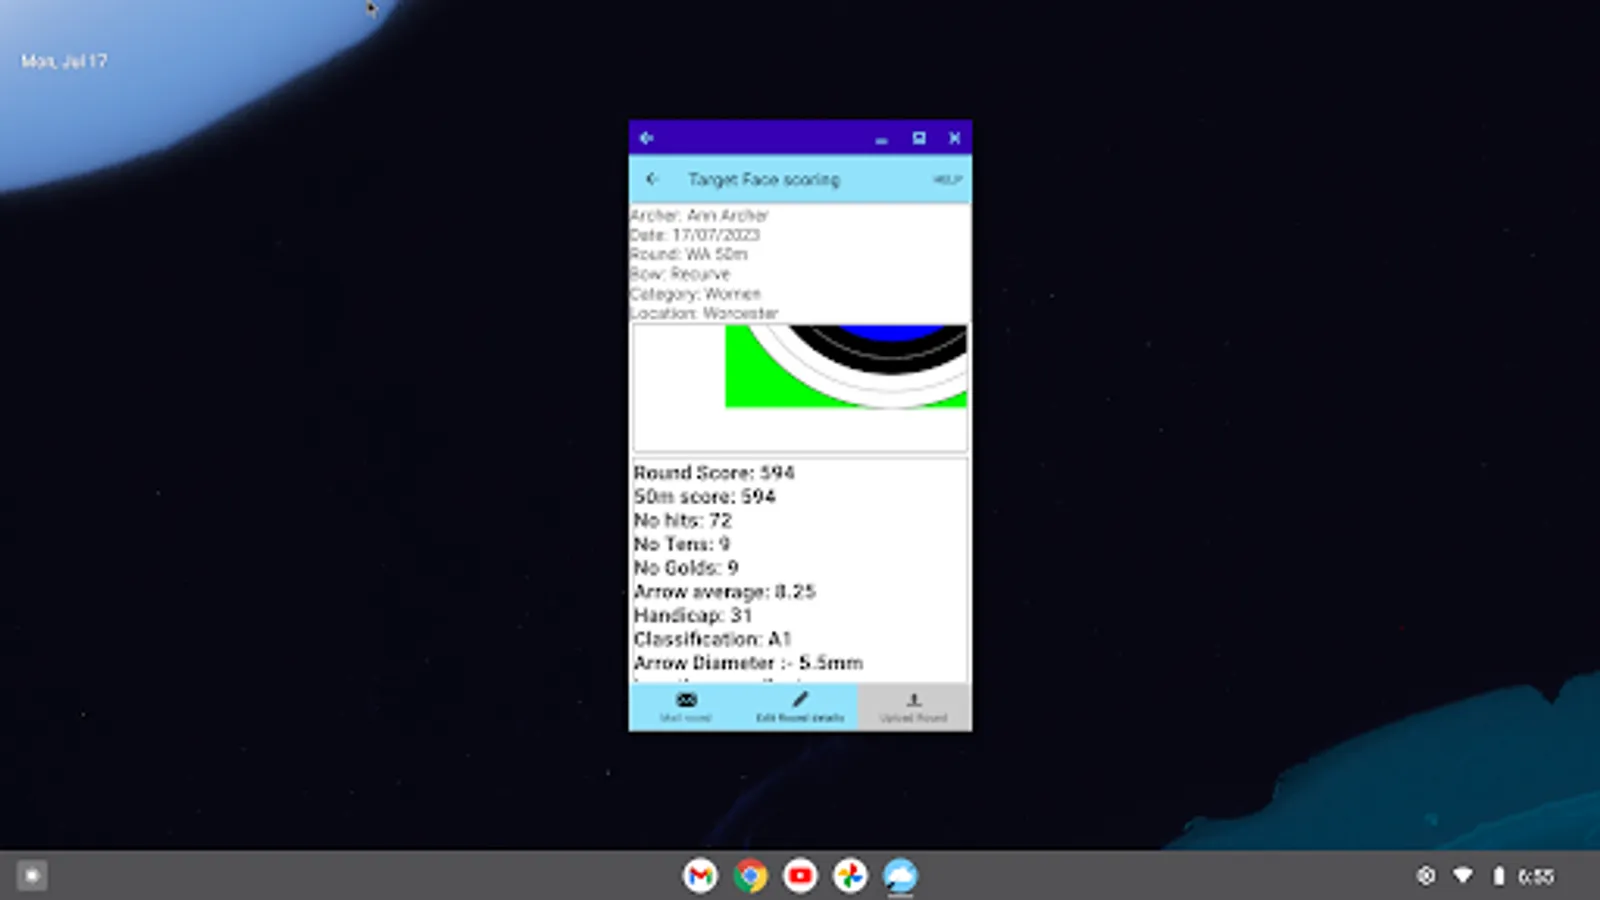This screenshot has width=1600, height=900.
Task: Select the Arrow average: 8.25 line
Action: [x=725, y=592]
